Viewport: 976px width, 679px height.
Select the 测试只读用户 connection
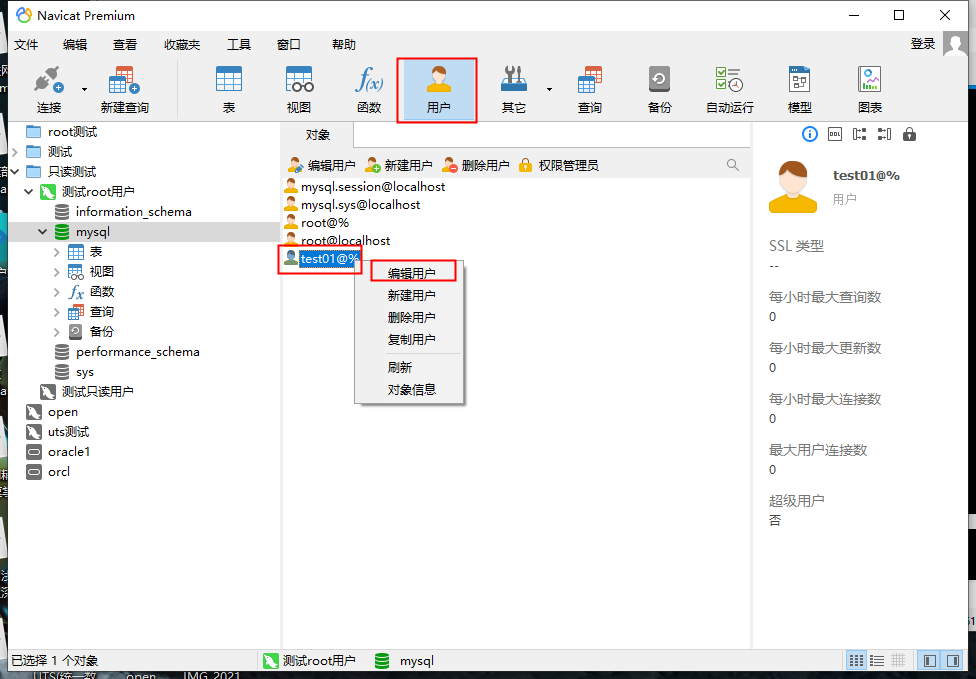pyautogui.click(x=87, y=391)
